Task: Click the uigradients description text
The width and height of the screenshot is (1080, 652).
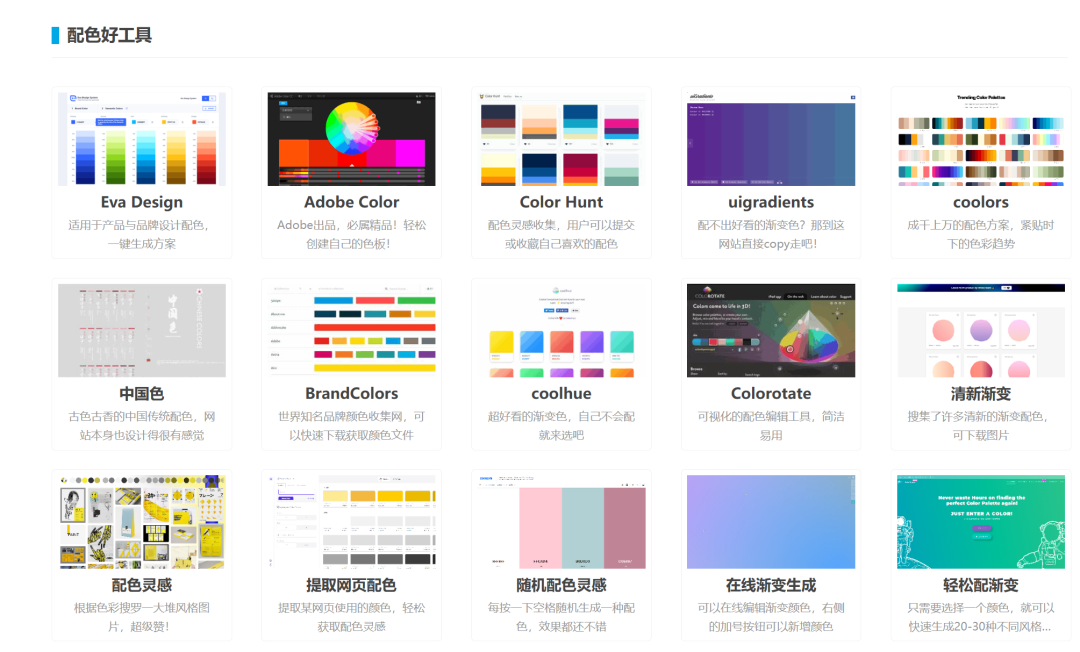Action: (x=771, y=234)
